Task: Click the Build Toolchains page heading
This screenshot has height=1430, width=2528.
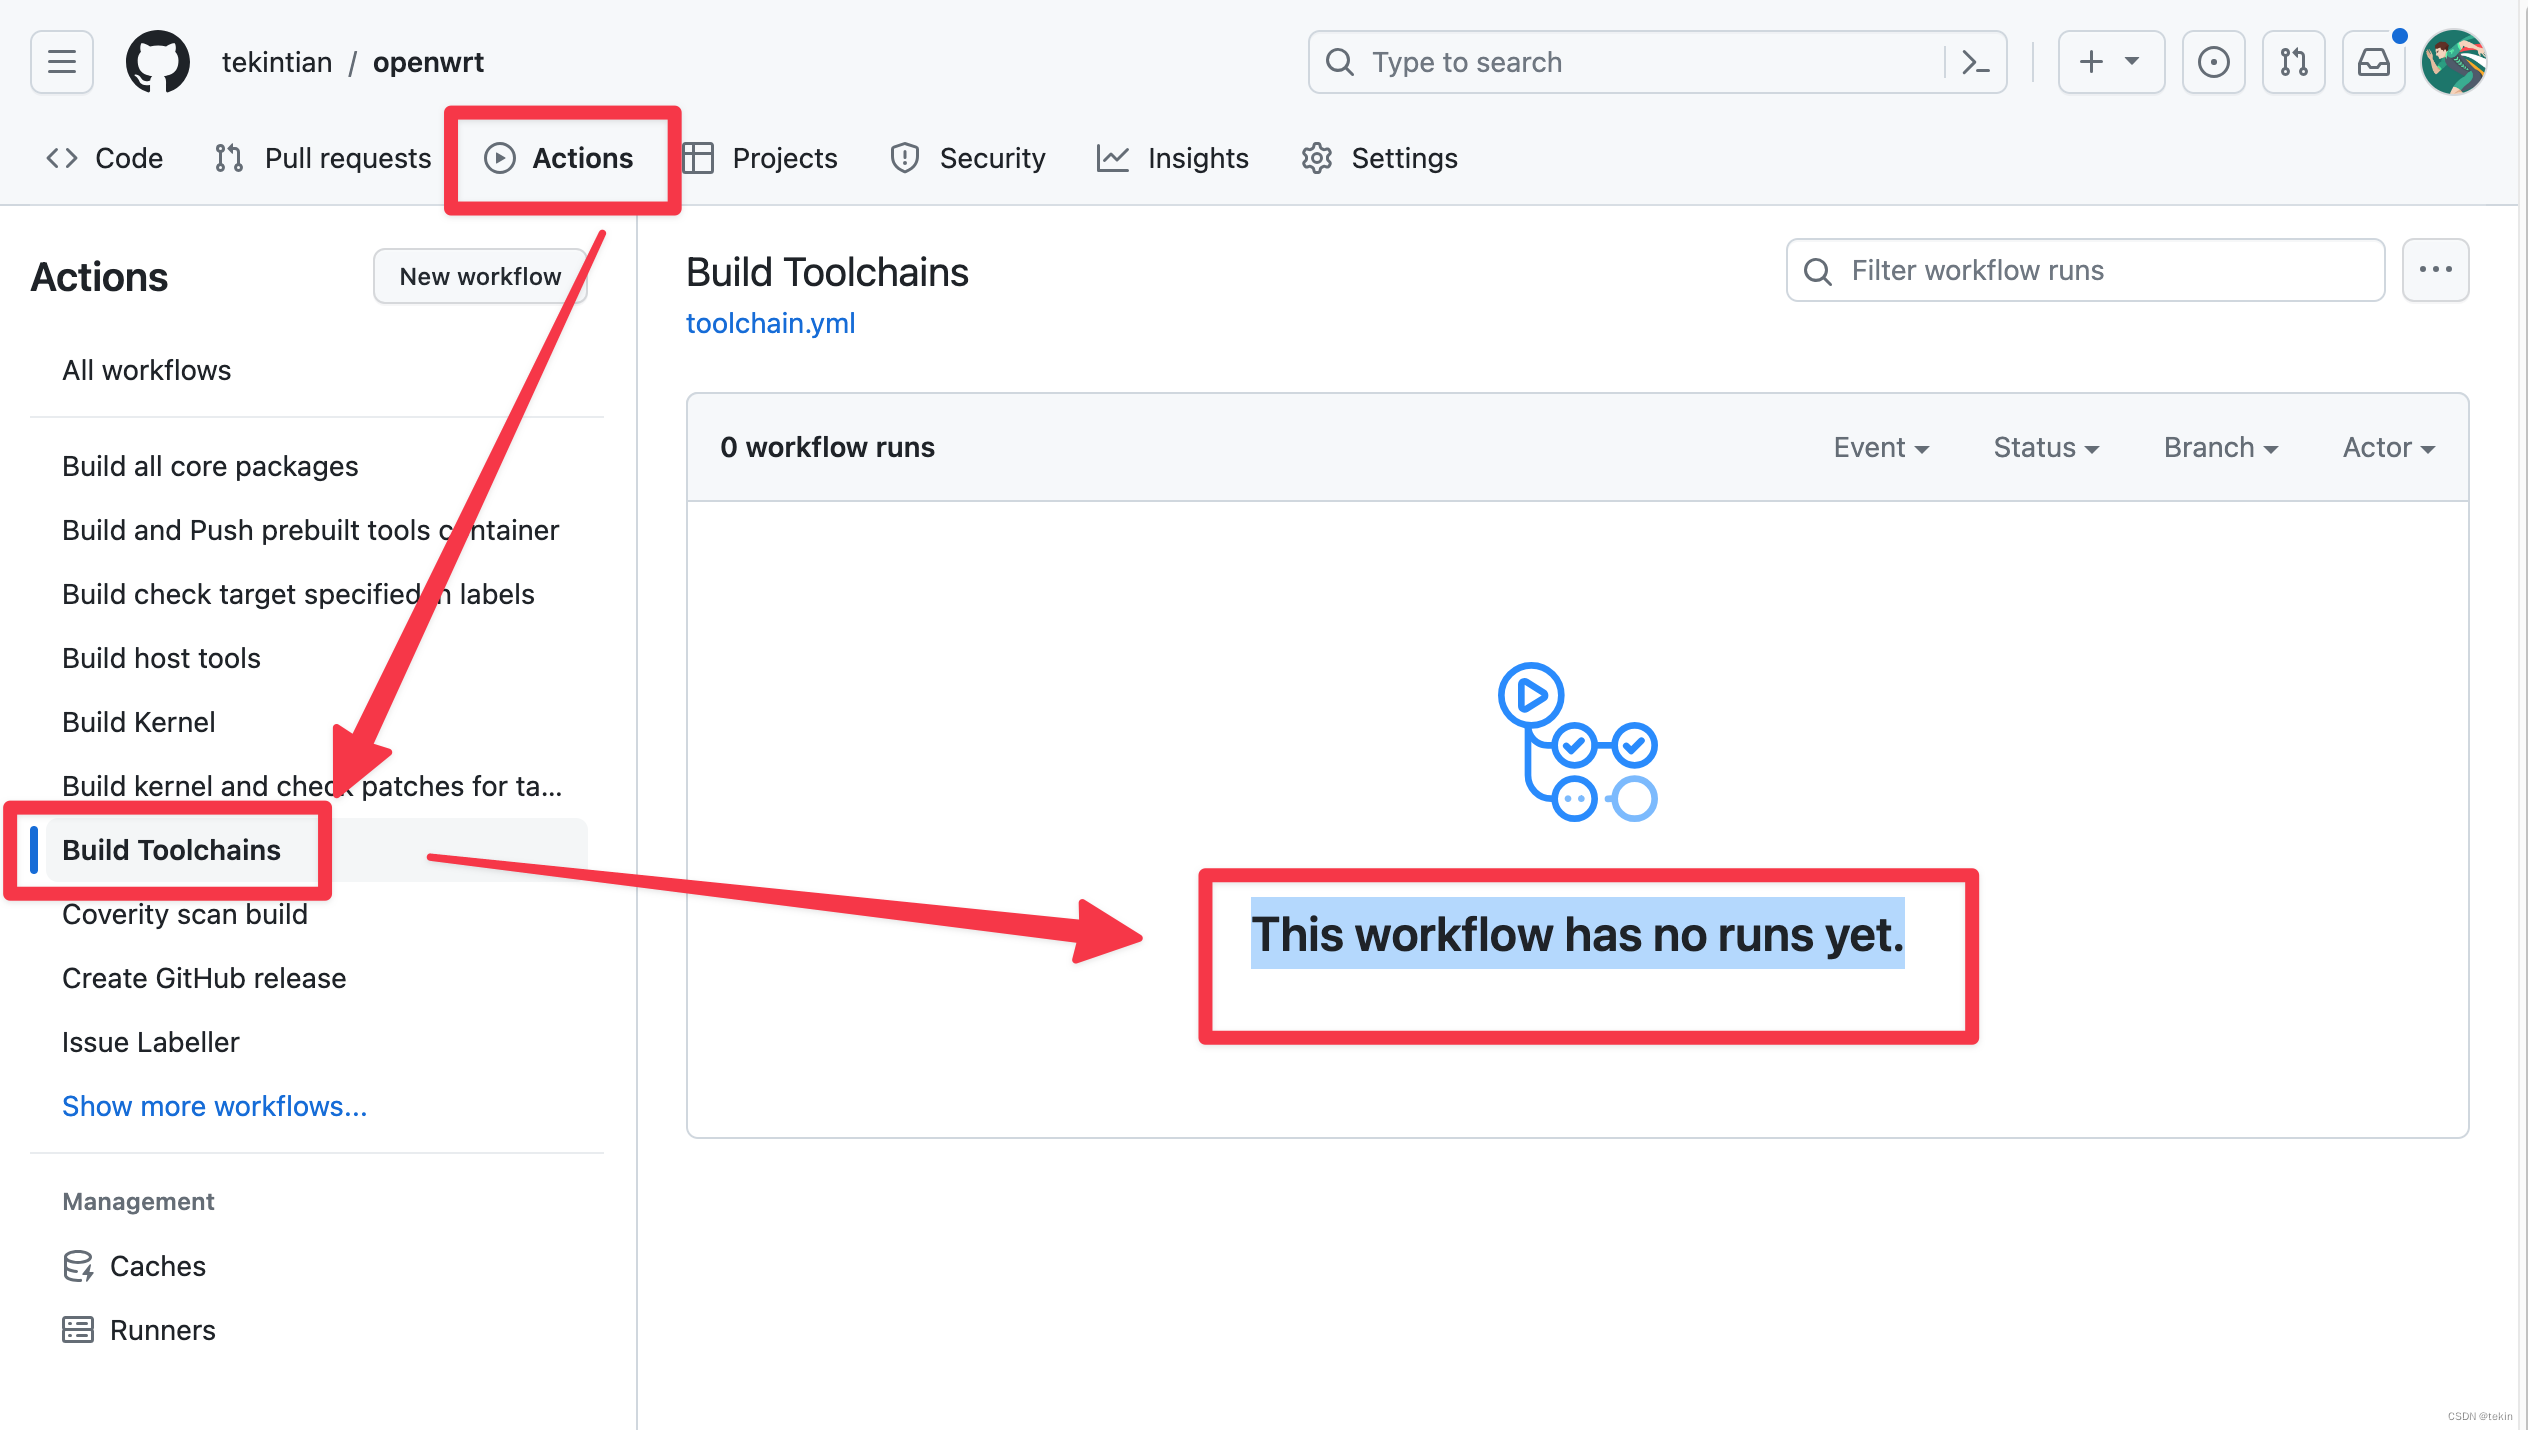Action: (x=827, y=272)
